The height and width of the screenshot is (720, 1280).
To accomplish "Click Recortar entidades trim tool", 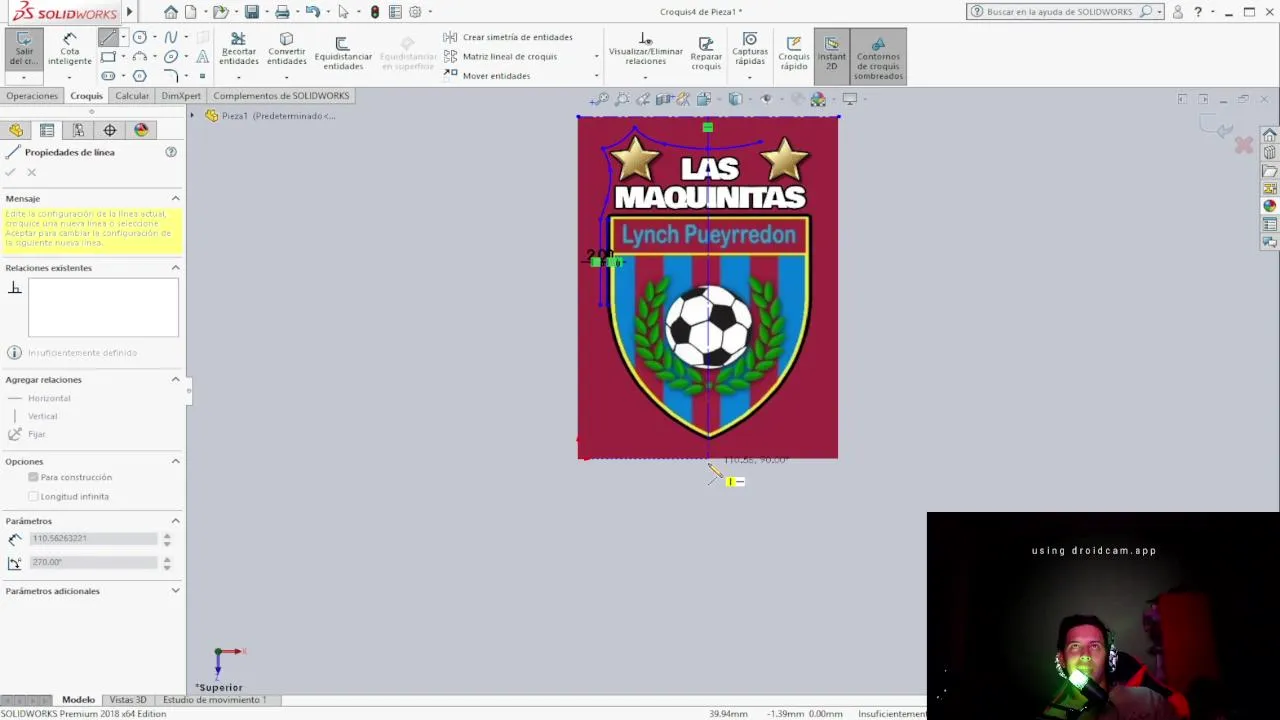I will (238, 49).
